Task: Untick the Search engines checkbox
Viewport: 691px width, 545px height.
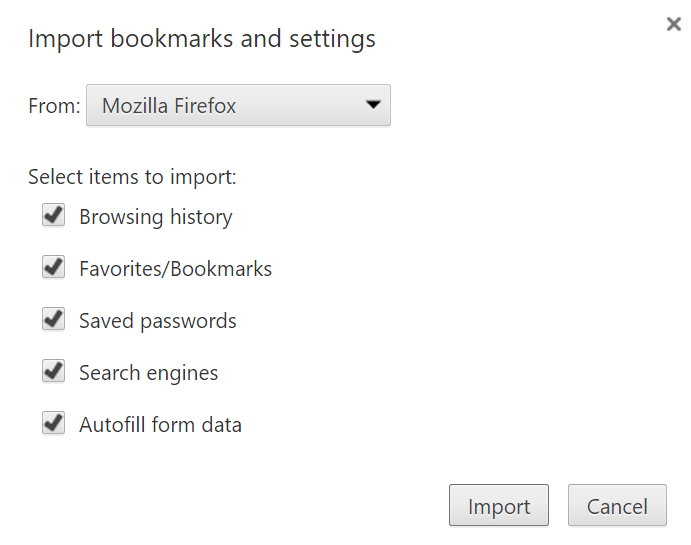Action: [x=53, y=372]
